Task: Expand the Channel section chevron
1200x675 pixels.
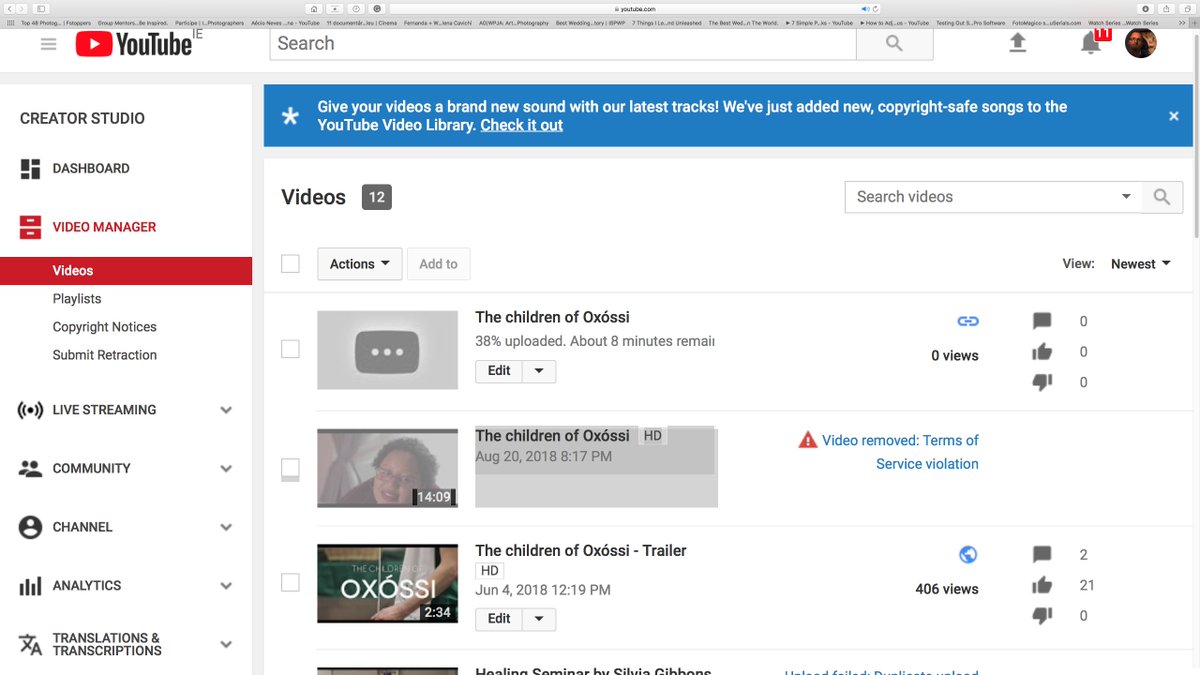Action: 226,527
